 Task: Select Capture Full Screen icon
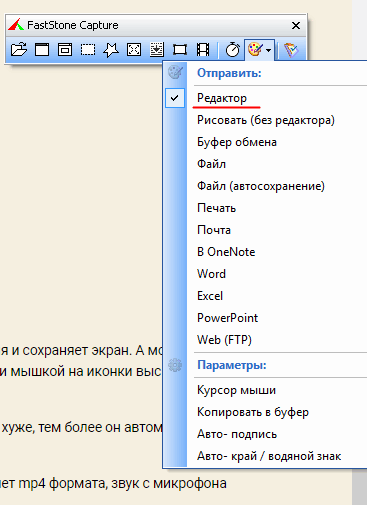pos(134,50)
